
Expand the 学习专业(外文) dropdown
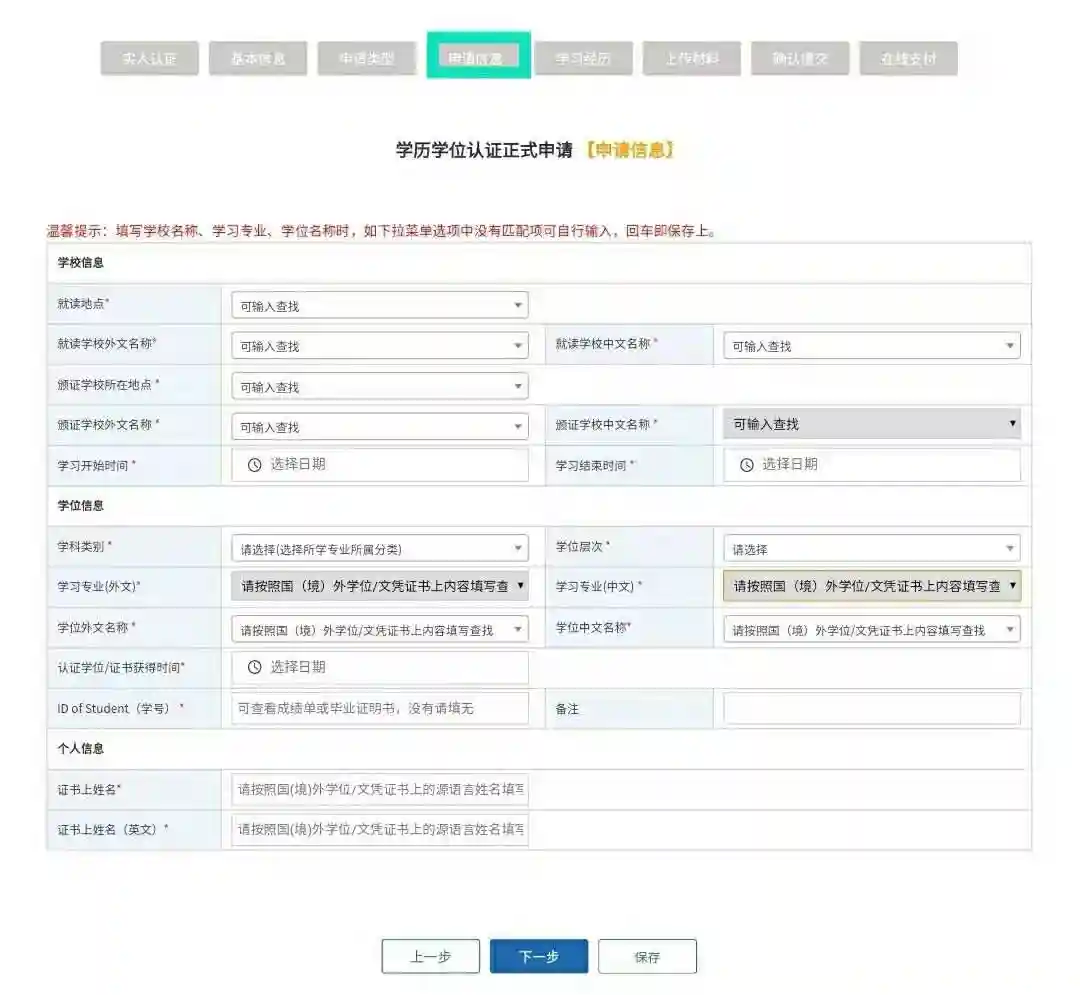tap(379, 586)
